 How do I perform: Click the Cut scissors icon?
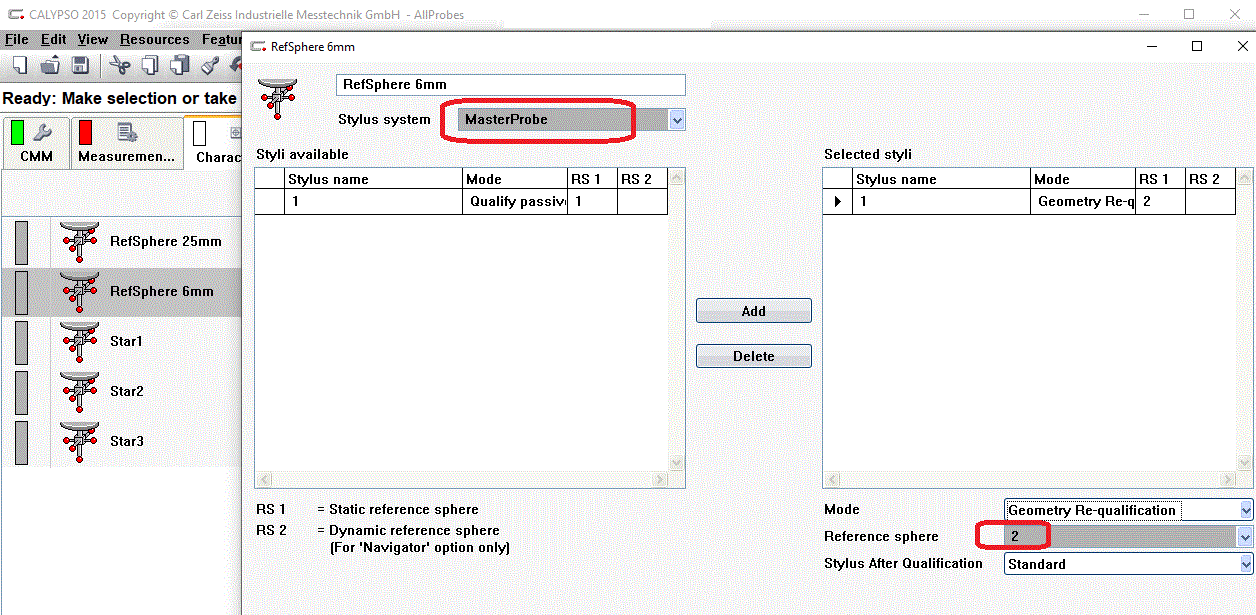[x=121, y=66]
